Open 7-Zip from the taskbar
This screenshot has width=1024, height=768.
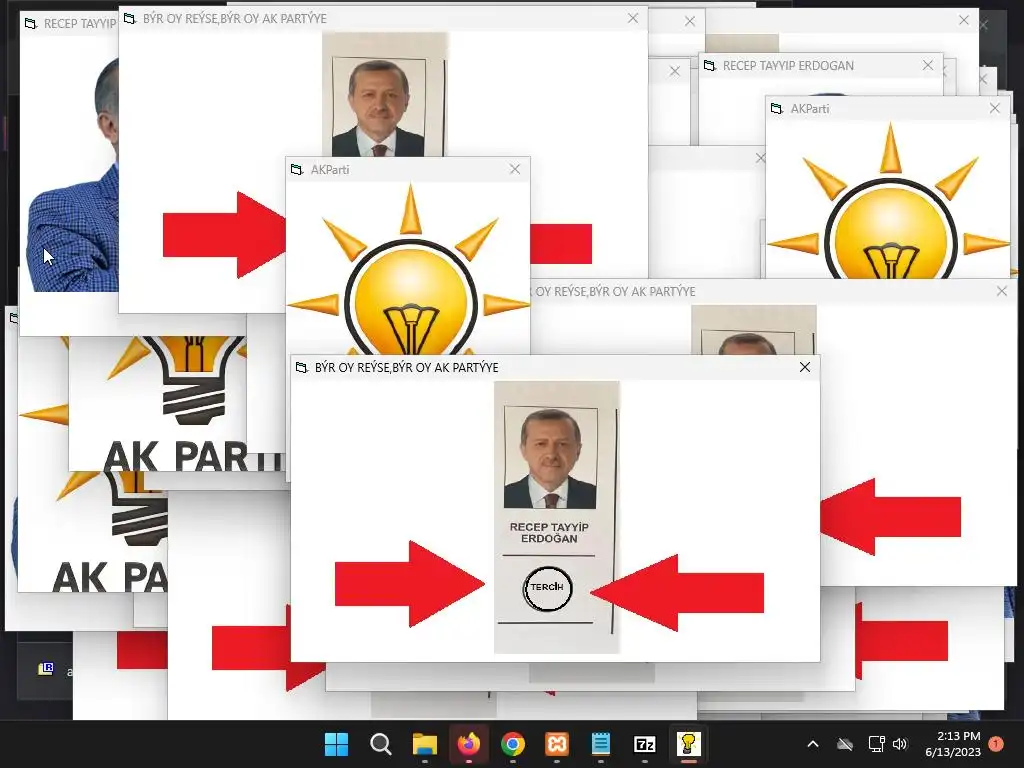[x=645, y=744]
